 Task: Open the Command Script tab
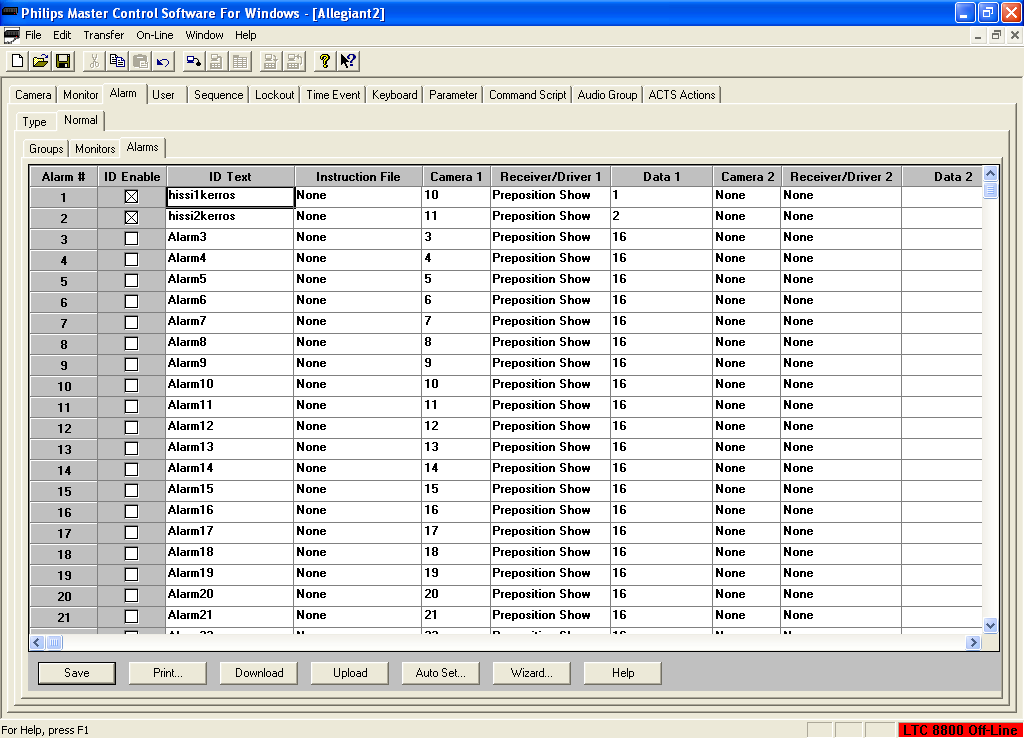point(528,95)
